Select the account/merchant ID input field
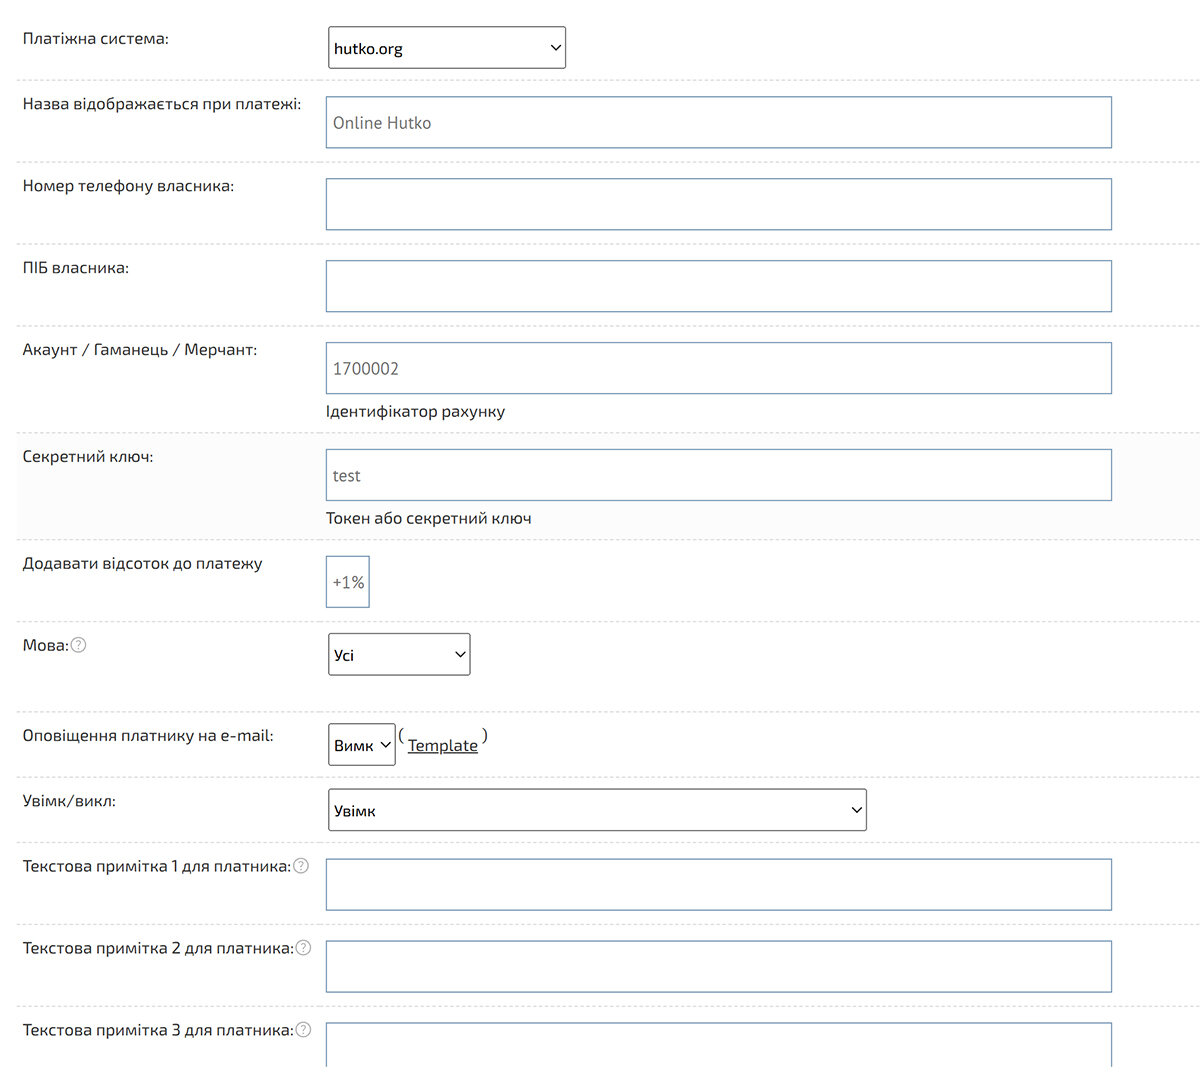The image size is (1200, 1077). click(x=718, y=369)
